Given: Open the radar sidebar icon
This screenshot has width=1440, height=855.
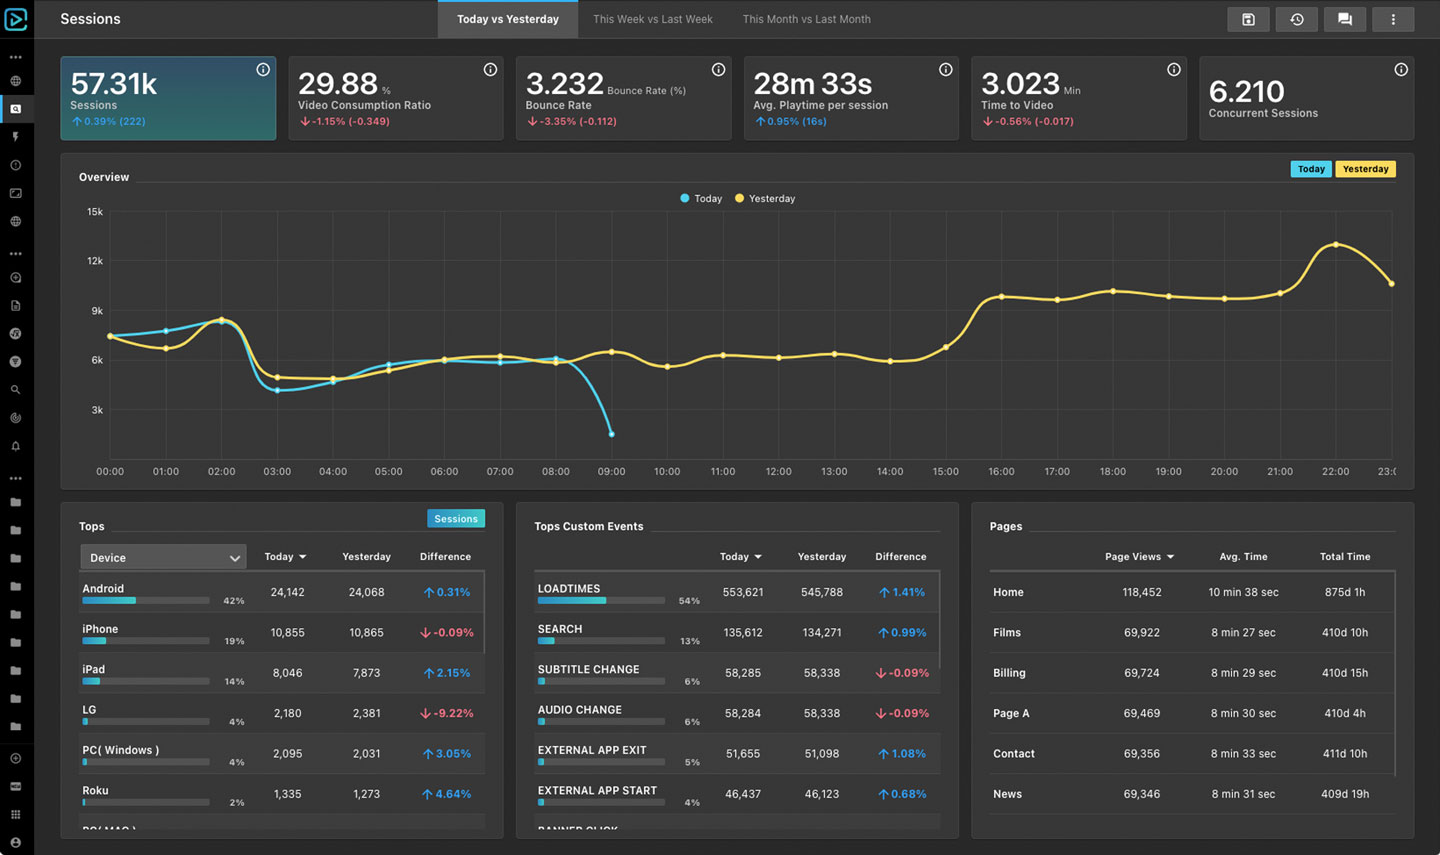Looking at the screenshot, I should pyautogui.click(x=15, y=418).
